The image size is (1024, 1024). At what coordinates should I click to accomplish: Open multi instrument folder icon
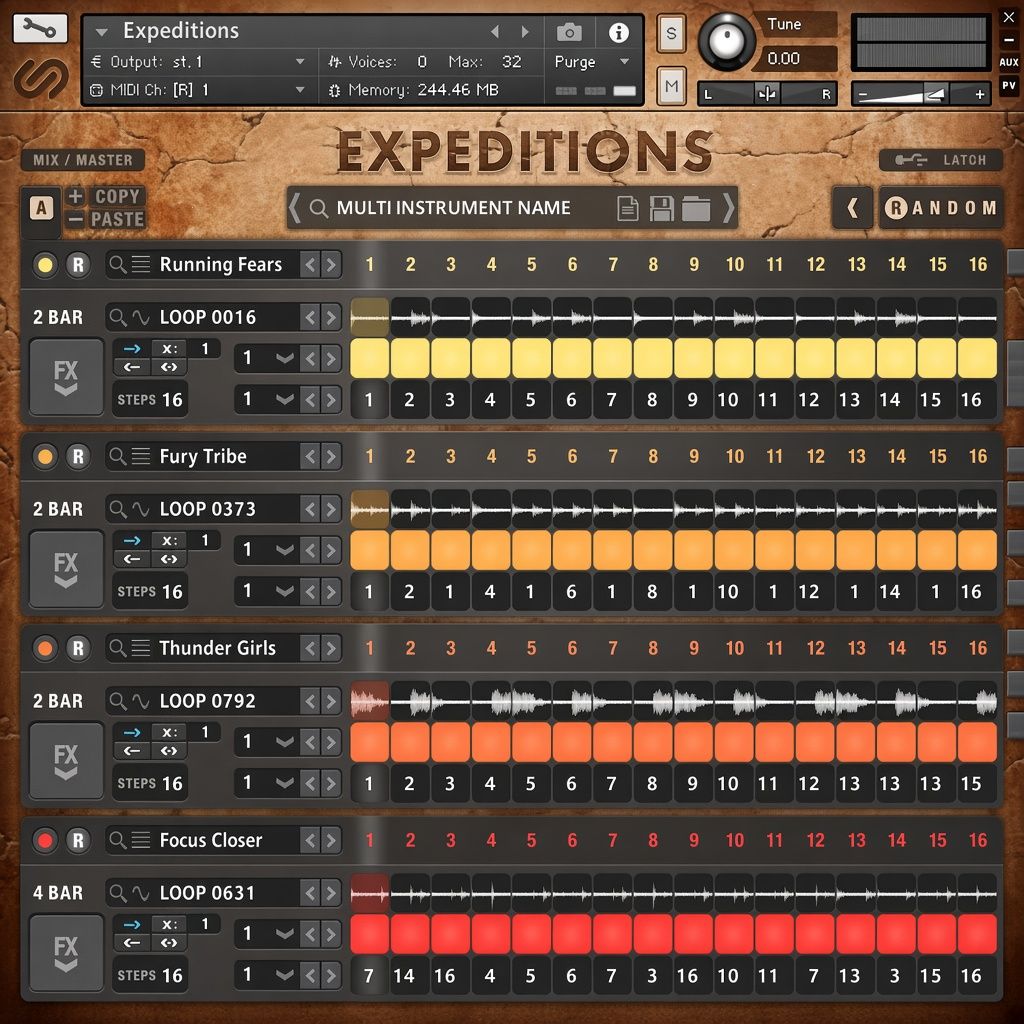[696, 208]
